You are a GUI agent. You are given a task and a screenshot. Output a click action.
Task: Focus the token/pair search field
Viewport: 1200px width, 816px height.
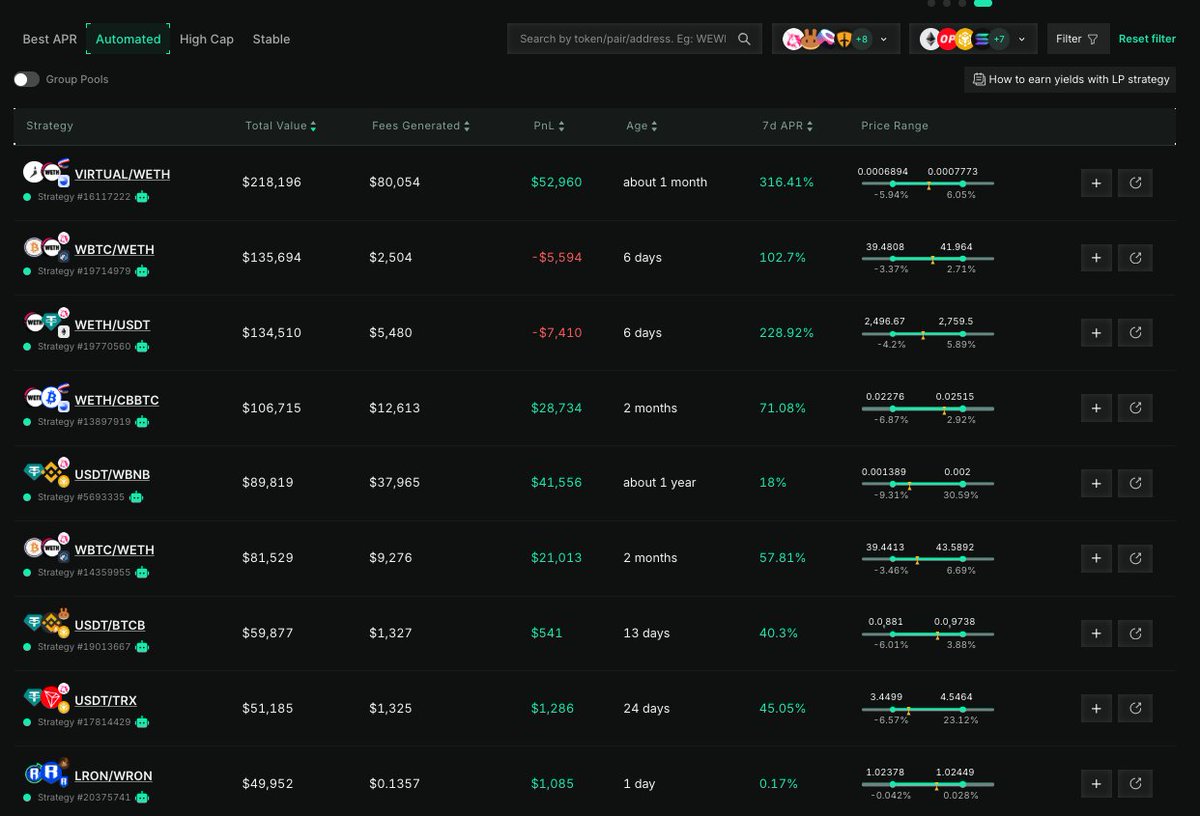tap(635, 39)
